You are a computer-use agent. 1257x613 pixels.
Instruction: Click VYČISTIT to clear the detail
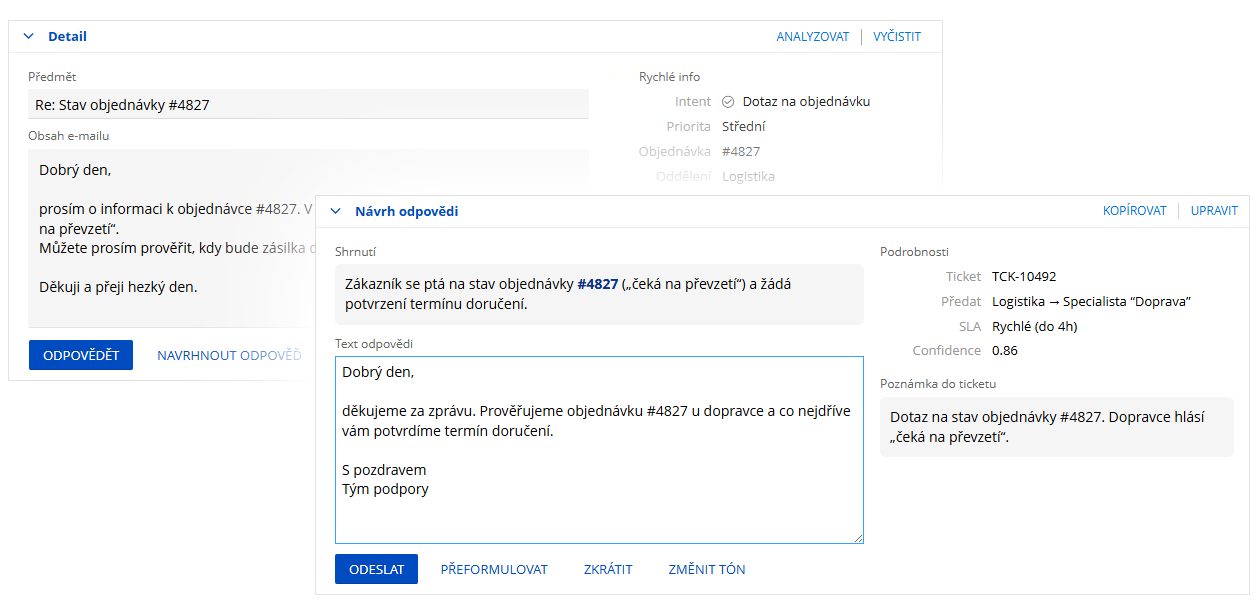click(x=897, y=37)
